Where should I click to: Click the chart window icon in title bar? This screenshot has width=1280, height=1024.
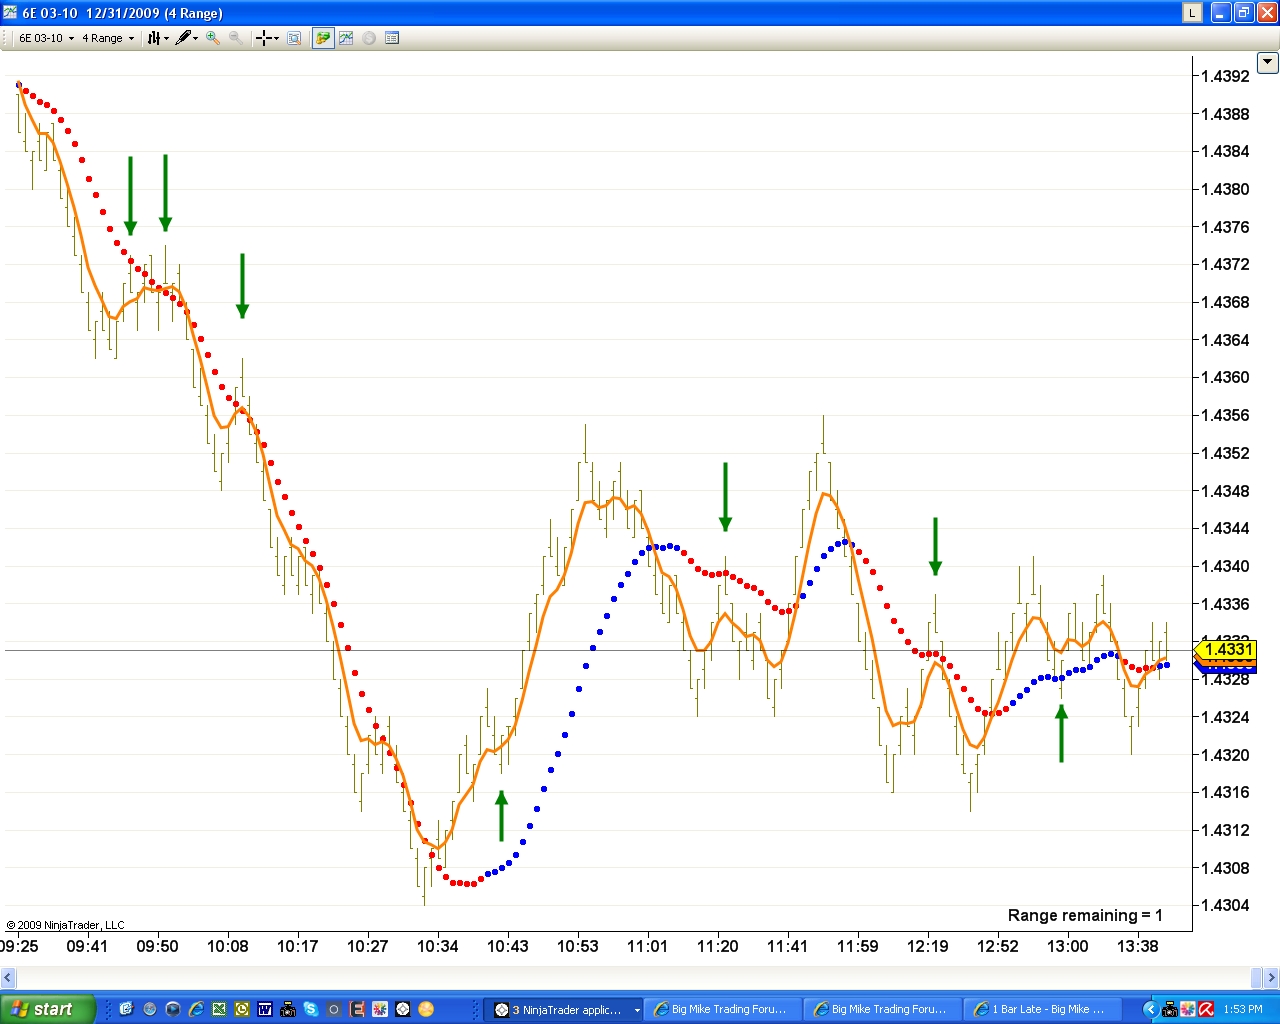click(10, 13)
